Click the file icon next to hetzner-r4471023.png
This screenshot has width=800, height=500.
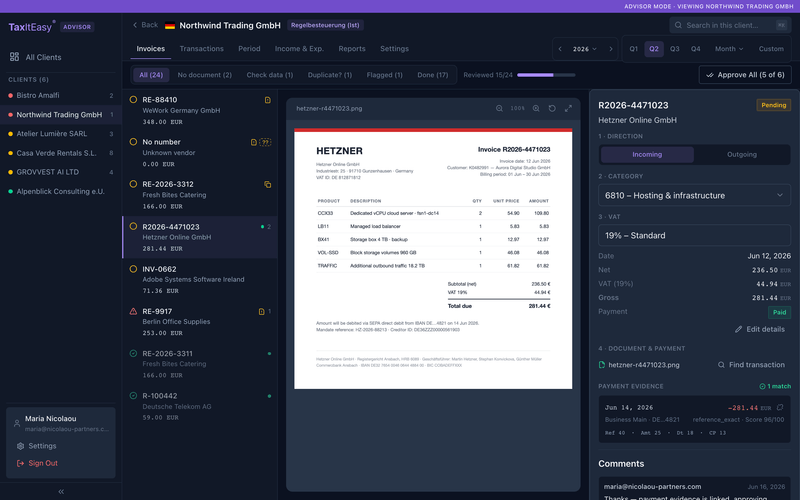click(602, 365)
